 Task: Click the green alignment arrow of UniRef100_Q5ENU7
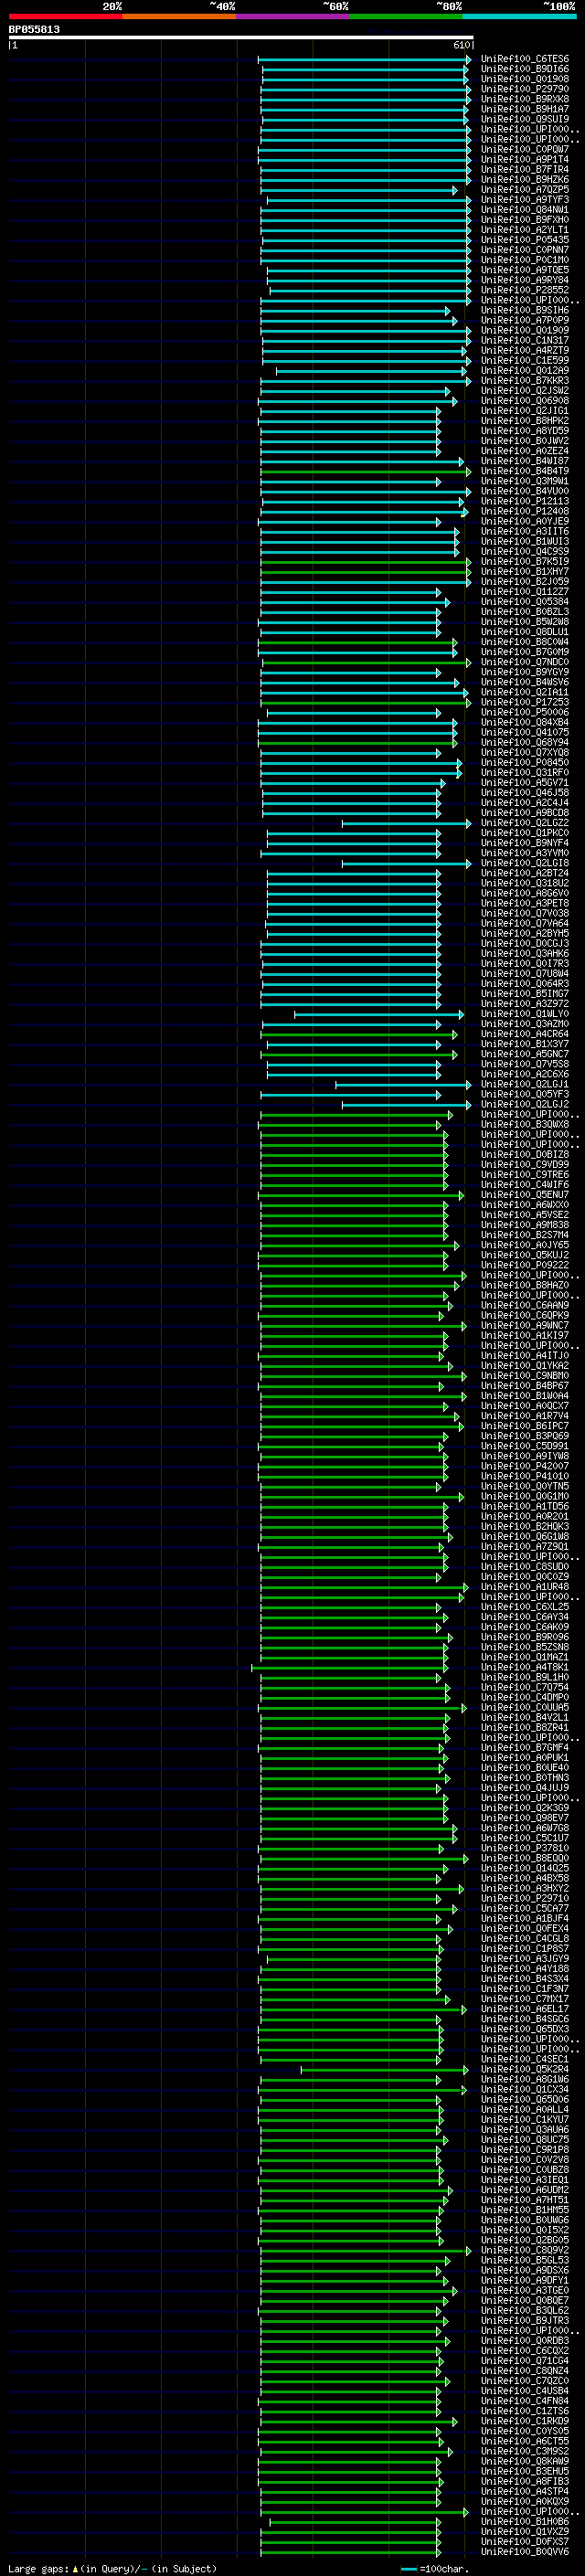[x=361, y=1195]
